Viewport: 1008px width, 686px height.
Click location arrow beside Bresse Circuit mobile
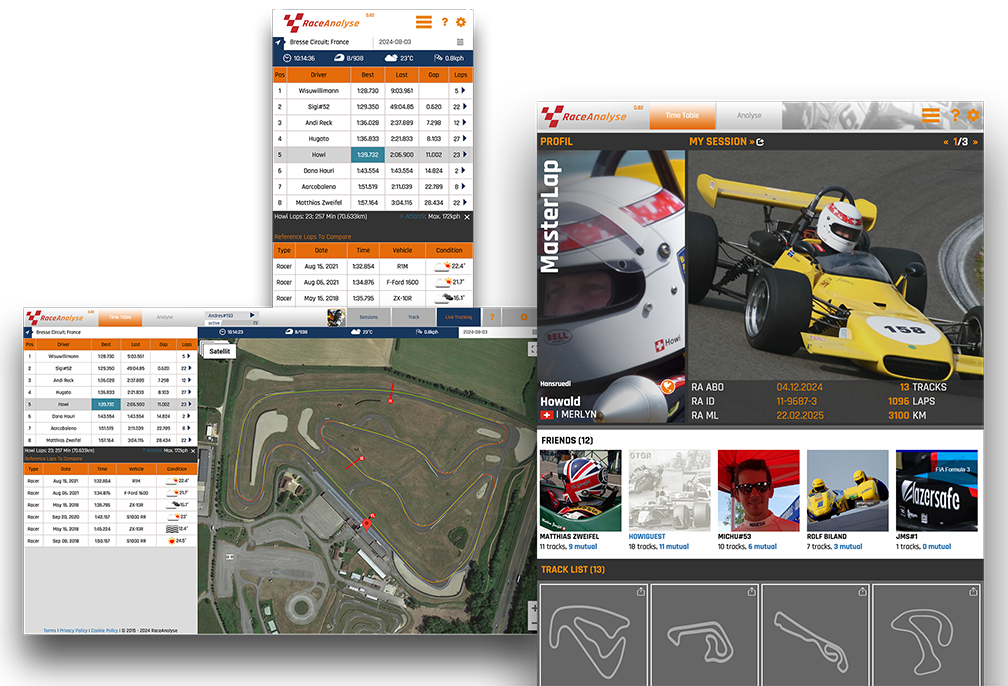[x=278, y=42]
